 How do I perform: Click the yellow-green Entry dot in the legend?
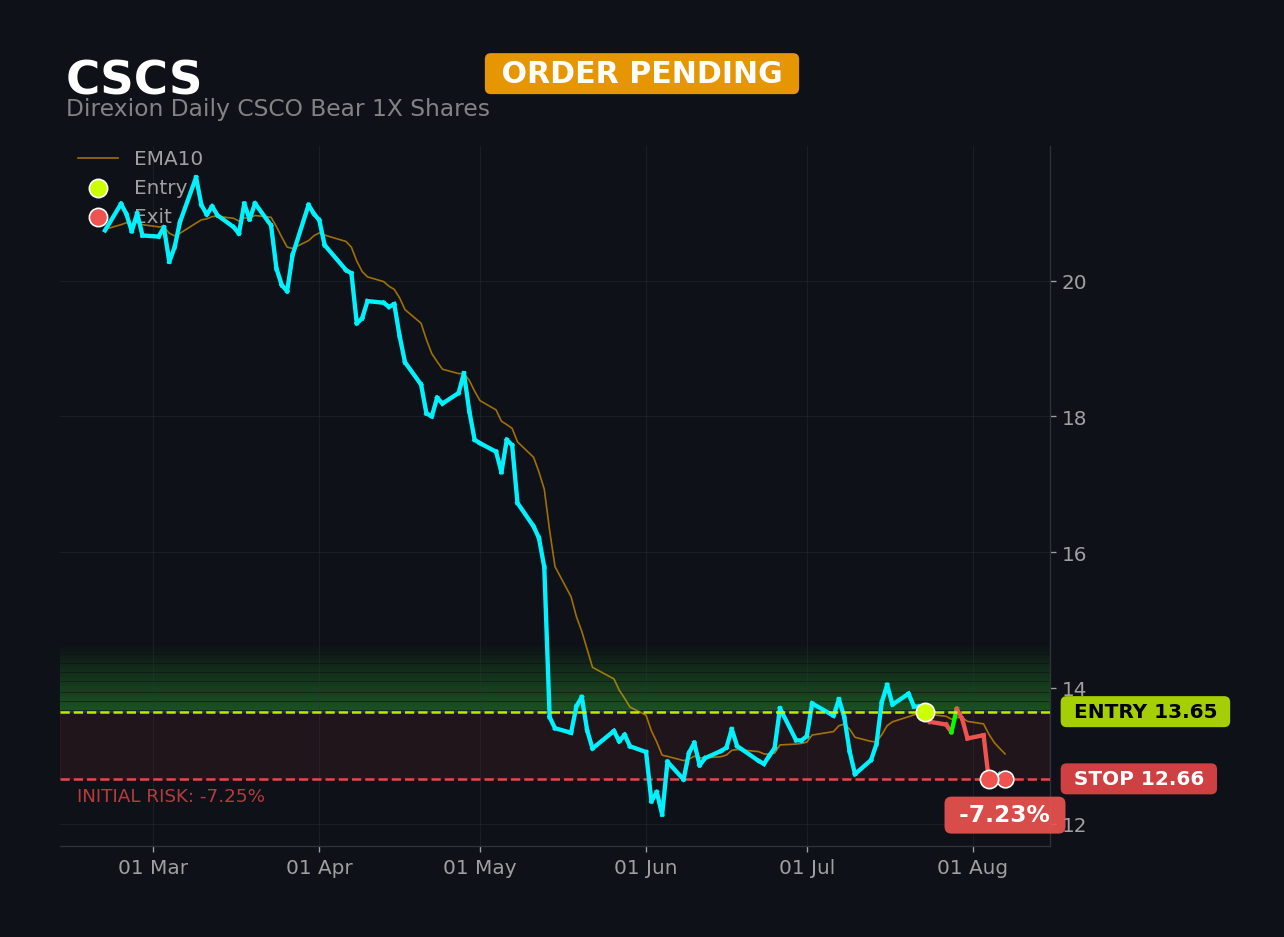coord(98,188)
